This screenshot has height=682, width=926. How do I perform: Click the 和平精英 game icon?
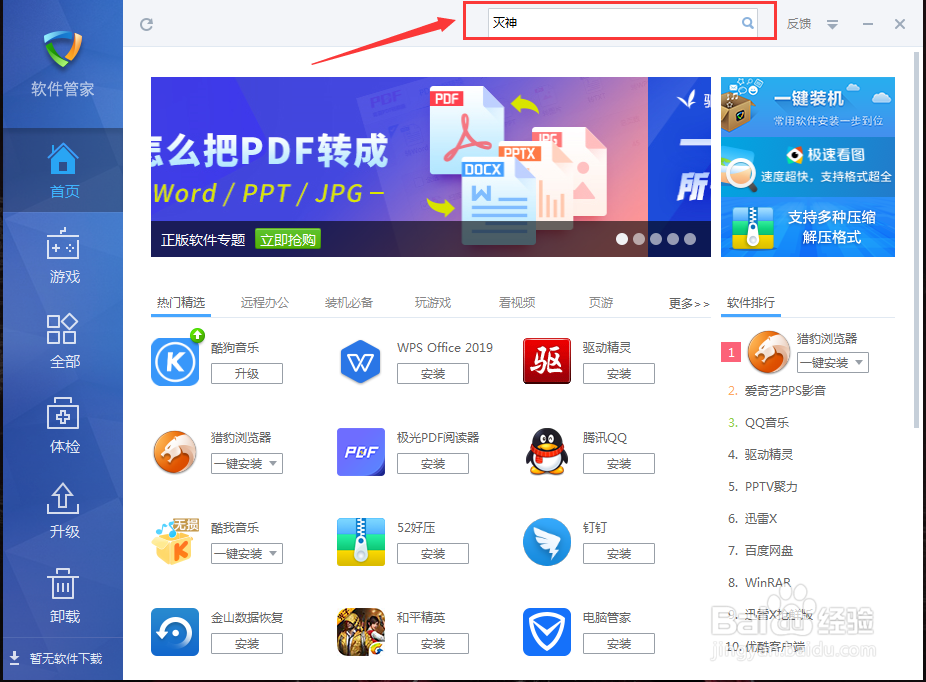click(x=361, y=632)
